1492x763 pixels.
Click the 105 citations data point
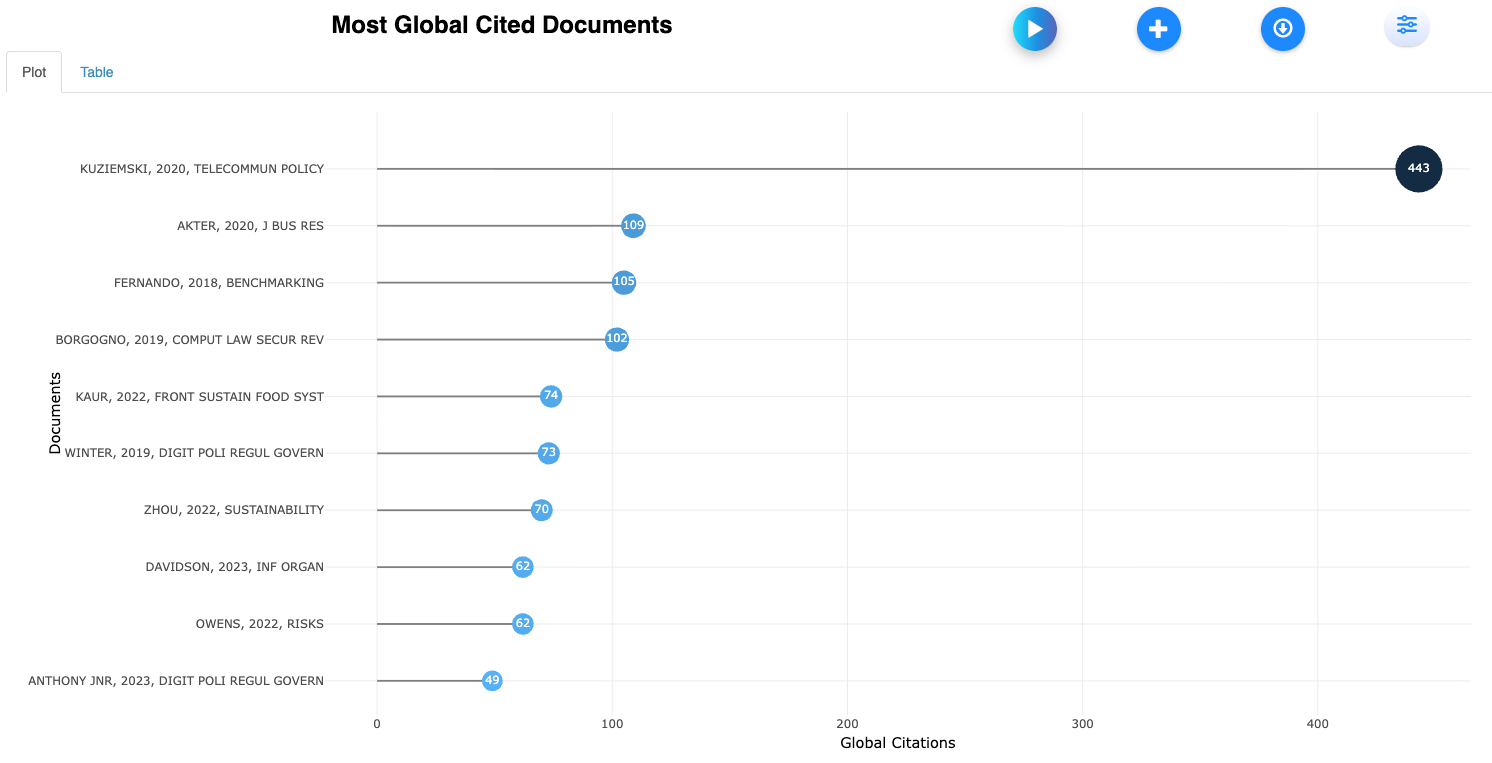point(624,283)
